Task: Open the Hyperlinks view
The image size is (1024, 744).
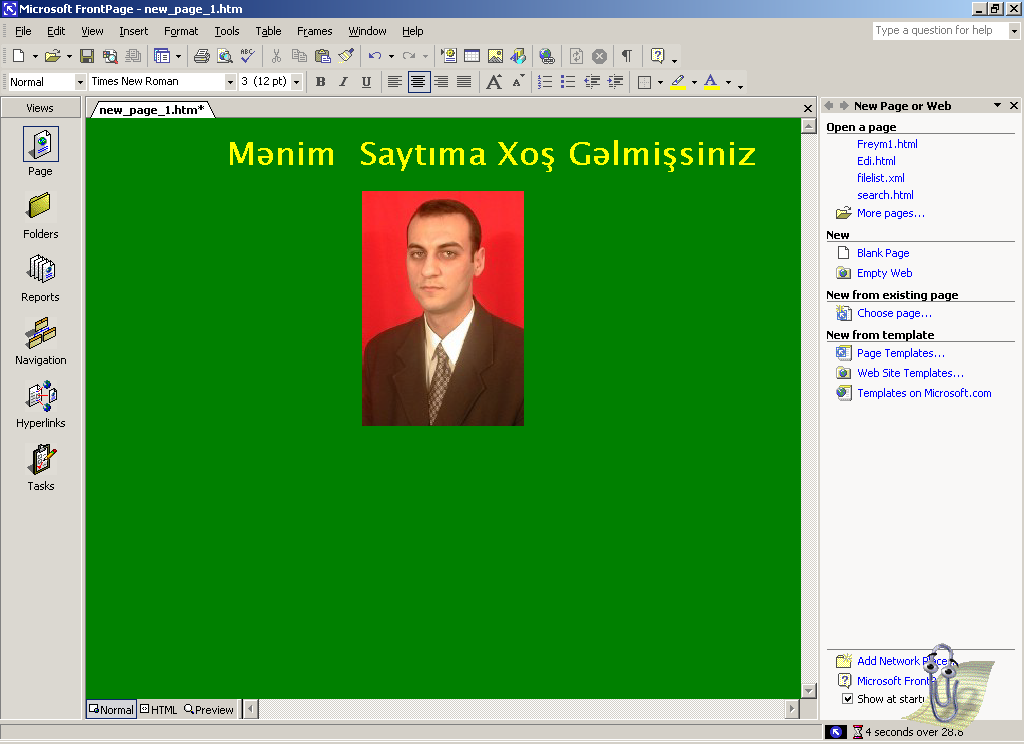Action: 40,404
